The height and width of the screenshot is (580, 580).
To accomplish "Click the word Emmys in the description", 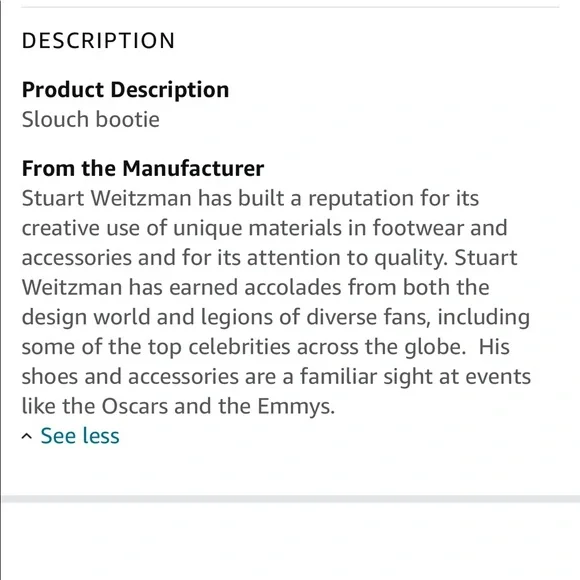I will click(296, 407).
